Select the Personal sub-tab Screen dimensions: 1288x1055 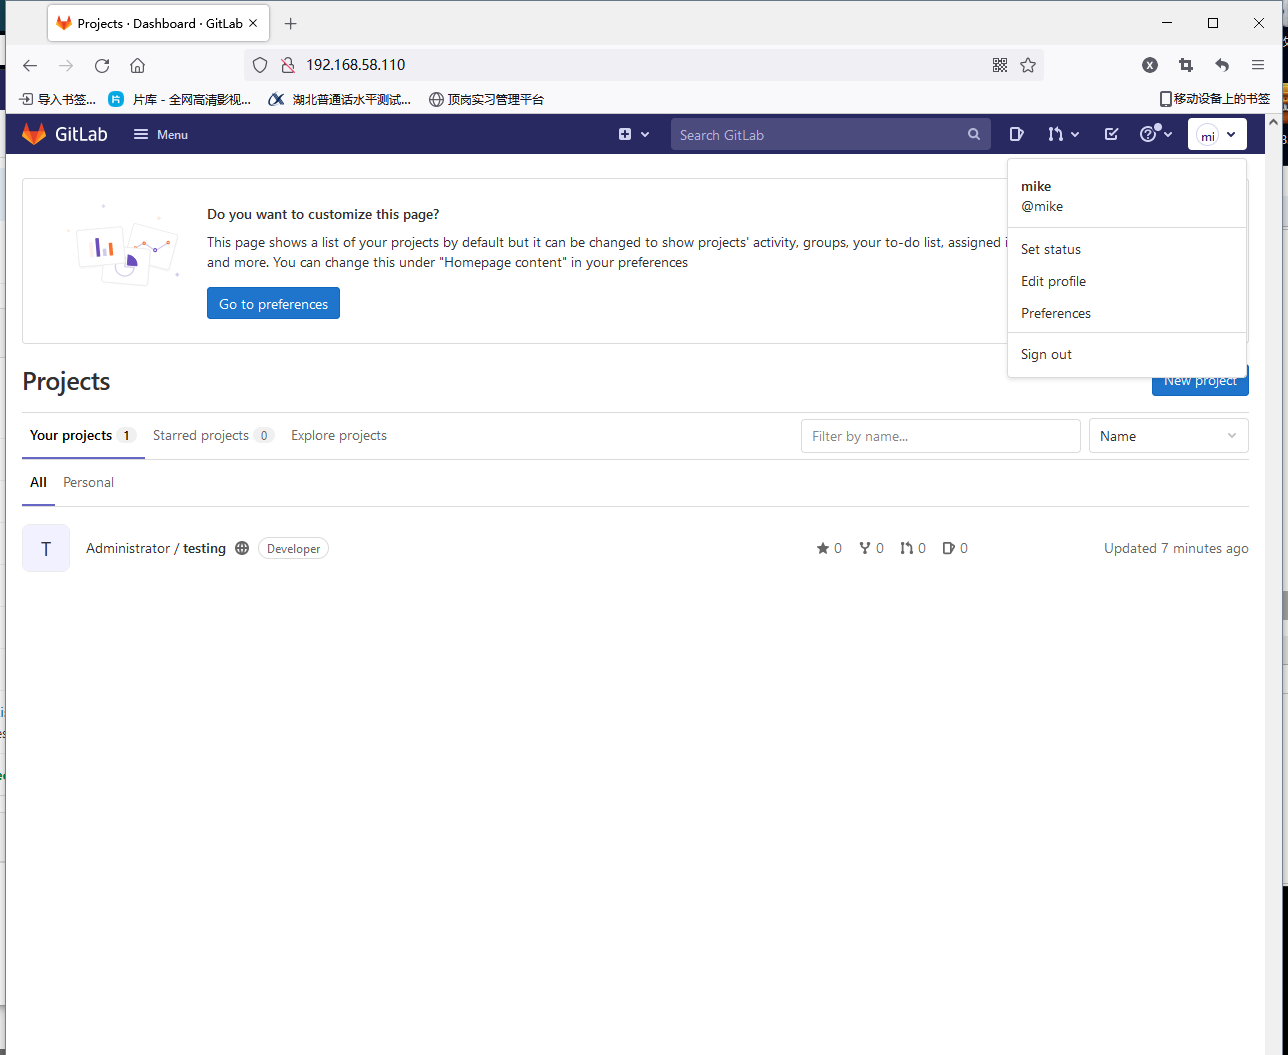[88, 482]
